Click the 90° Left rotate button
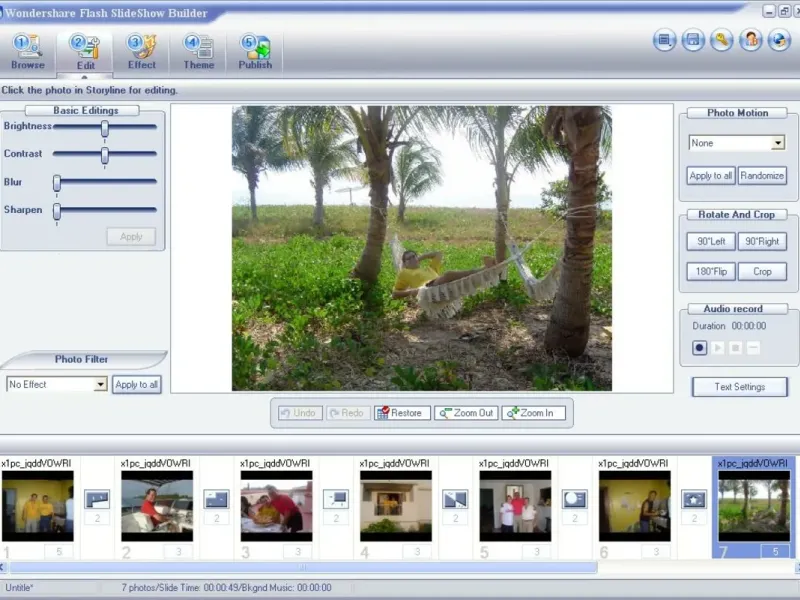The image size is (800, 600). tap(710, 241)
